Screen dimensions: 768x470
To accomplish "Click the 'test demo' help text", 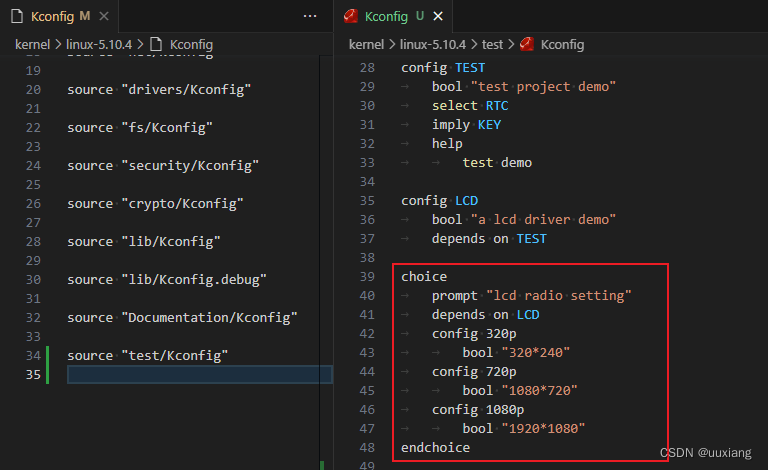I will (497, 163).
